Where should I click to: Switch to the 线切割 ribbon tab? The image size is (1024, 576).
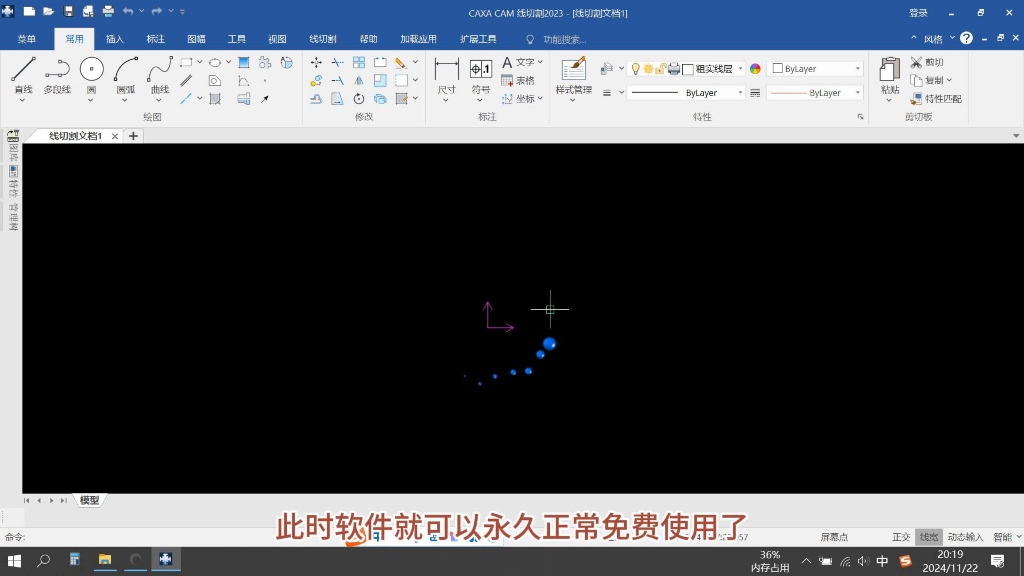click(323, 39)
